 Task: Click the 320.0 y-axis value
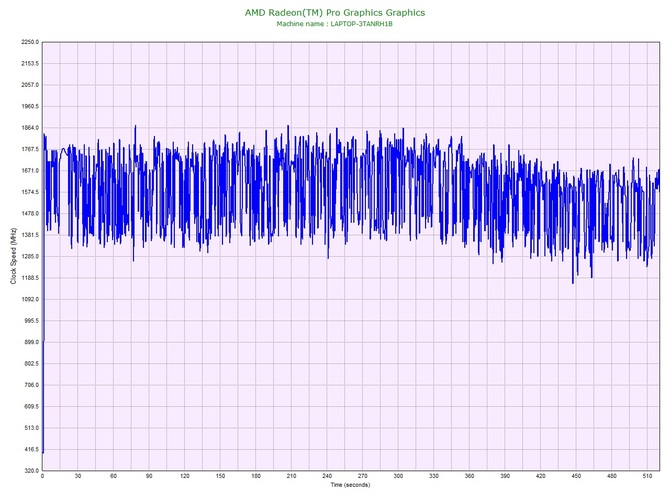pyautogui.click(x=31, y=471)
